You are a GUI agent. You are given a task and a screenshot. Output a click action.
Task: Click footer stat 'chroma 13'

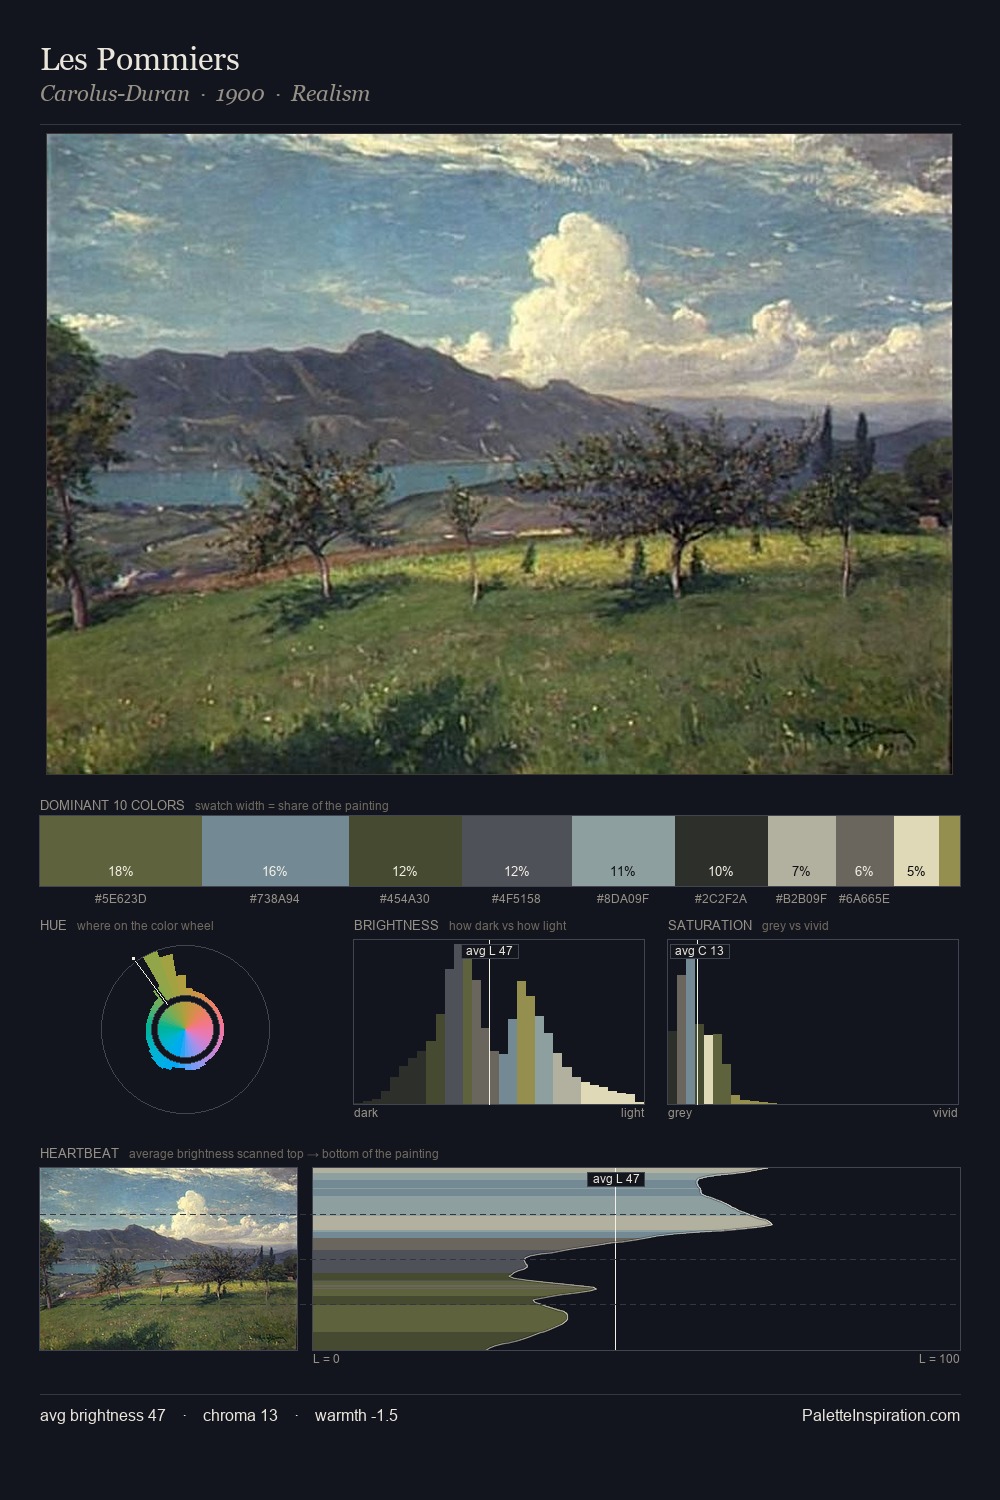[240, 1415]
